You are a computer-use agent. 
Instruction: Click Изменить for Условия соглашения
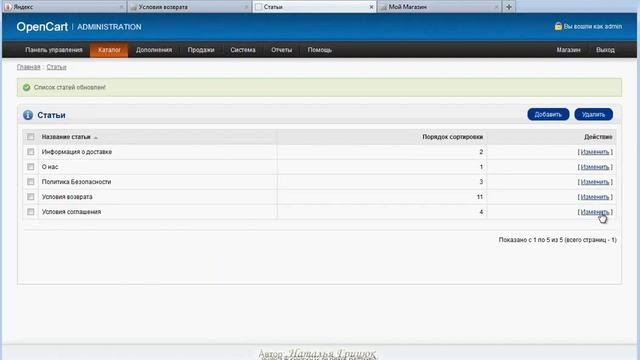pyautogui.click(x=595, y=212)
